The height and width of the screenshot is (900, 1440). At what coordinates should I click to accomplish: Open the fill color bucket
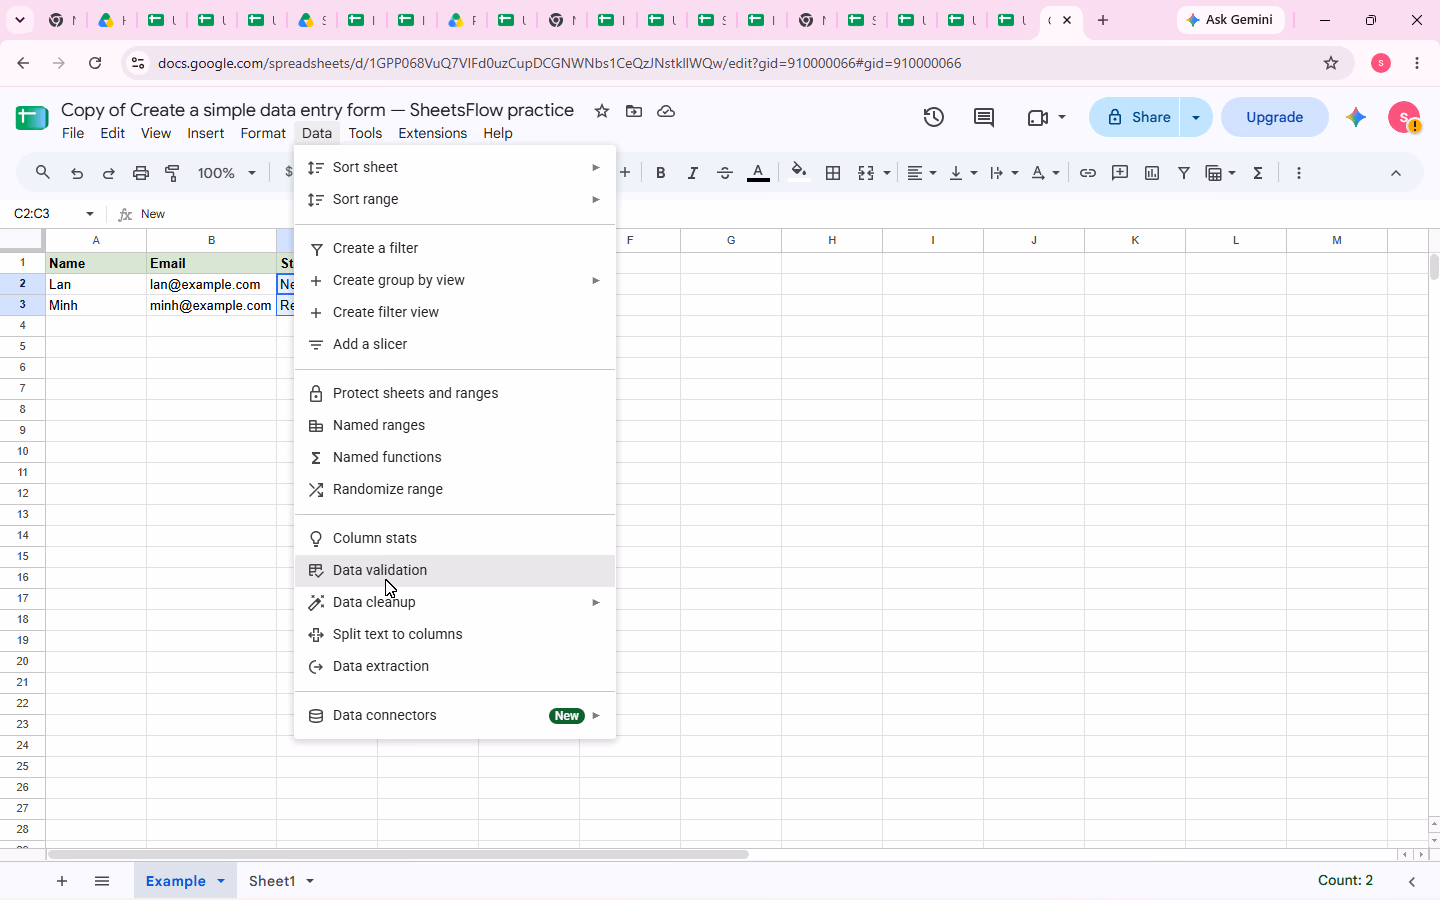pos(798,172)
